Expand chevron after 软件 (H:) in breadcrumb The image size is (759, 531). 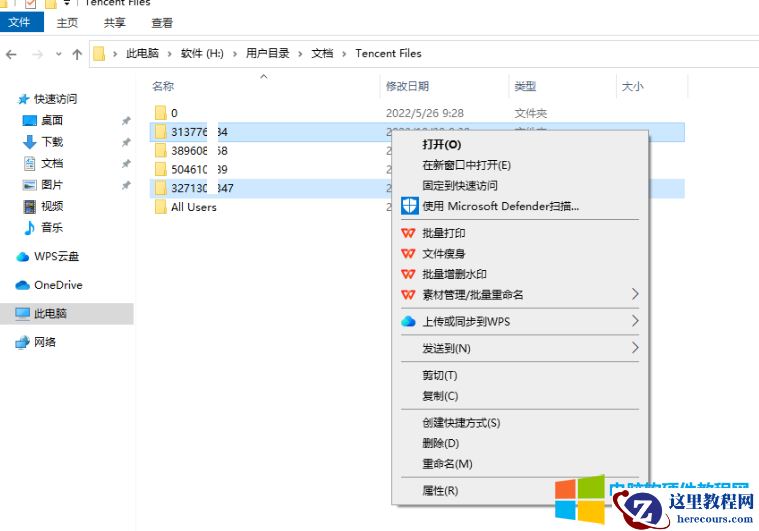point(235,54)
